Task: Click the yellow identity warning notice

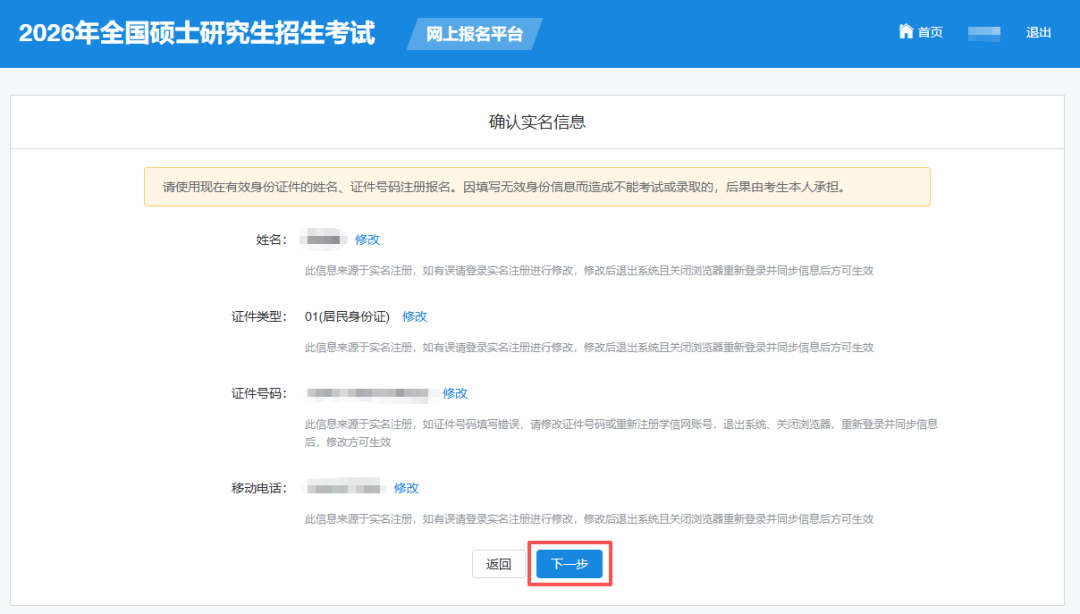Action: pyautogui.click(x=537, y=187)
